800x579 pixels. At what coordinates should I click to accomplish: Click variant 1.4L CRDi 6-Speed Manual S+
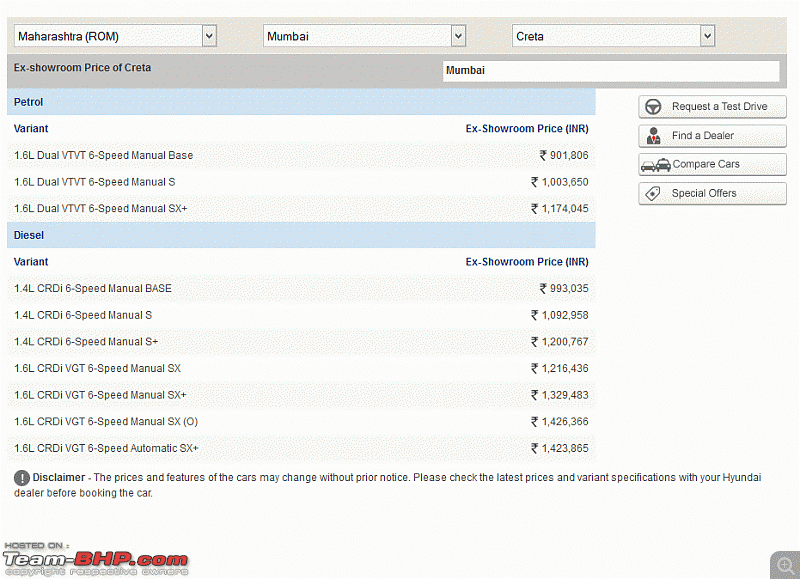(x=86, y=342)
